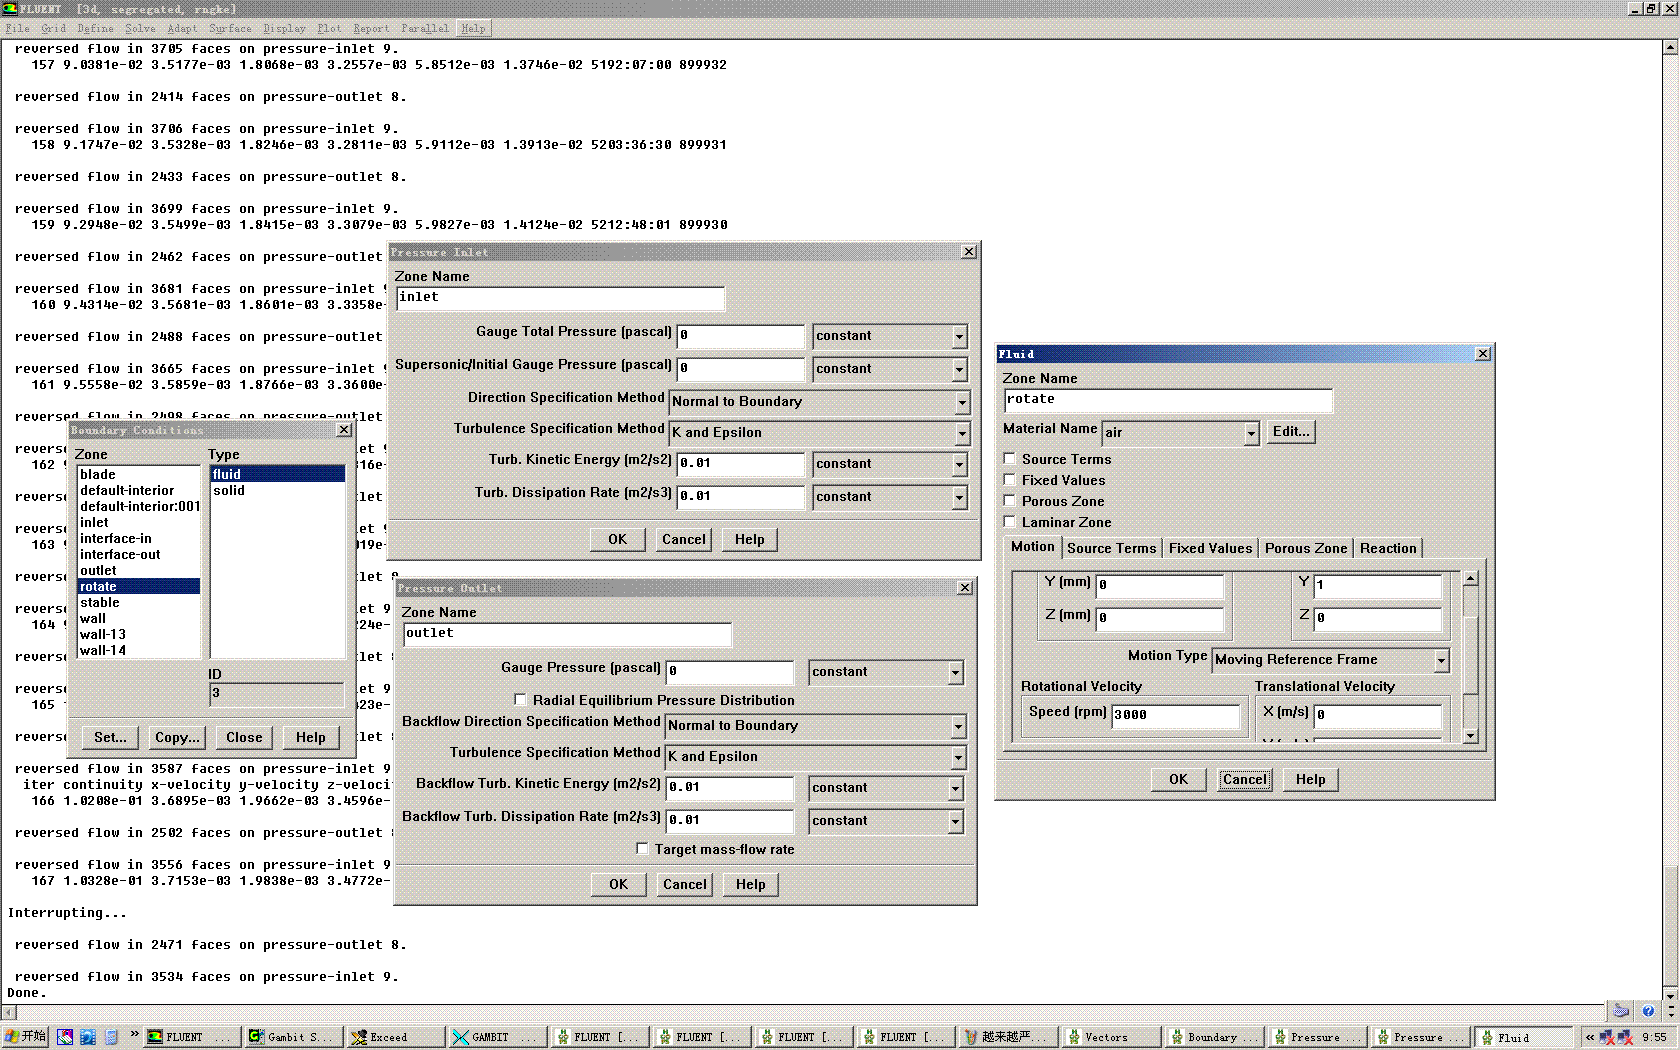The image size is (1680, 1050).
Task: Switch to GAMBIT taskbar window
Action: 496,1037
